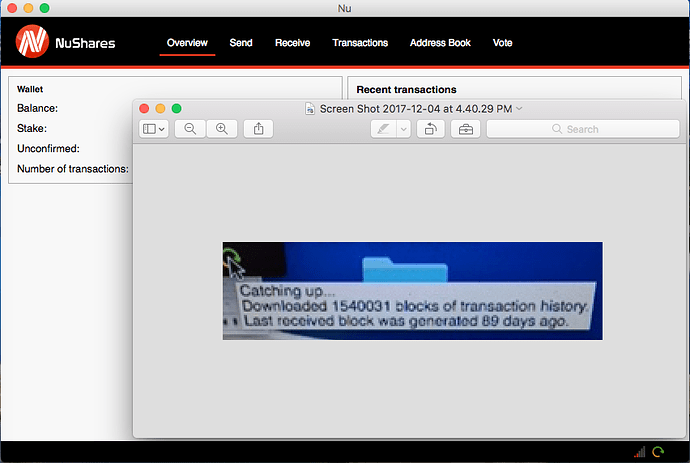This screenshot has height=463, width=690.
Task: Open the Overview tab
Action: tap(187, 43)
